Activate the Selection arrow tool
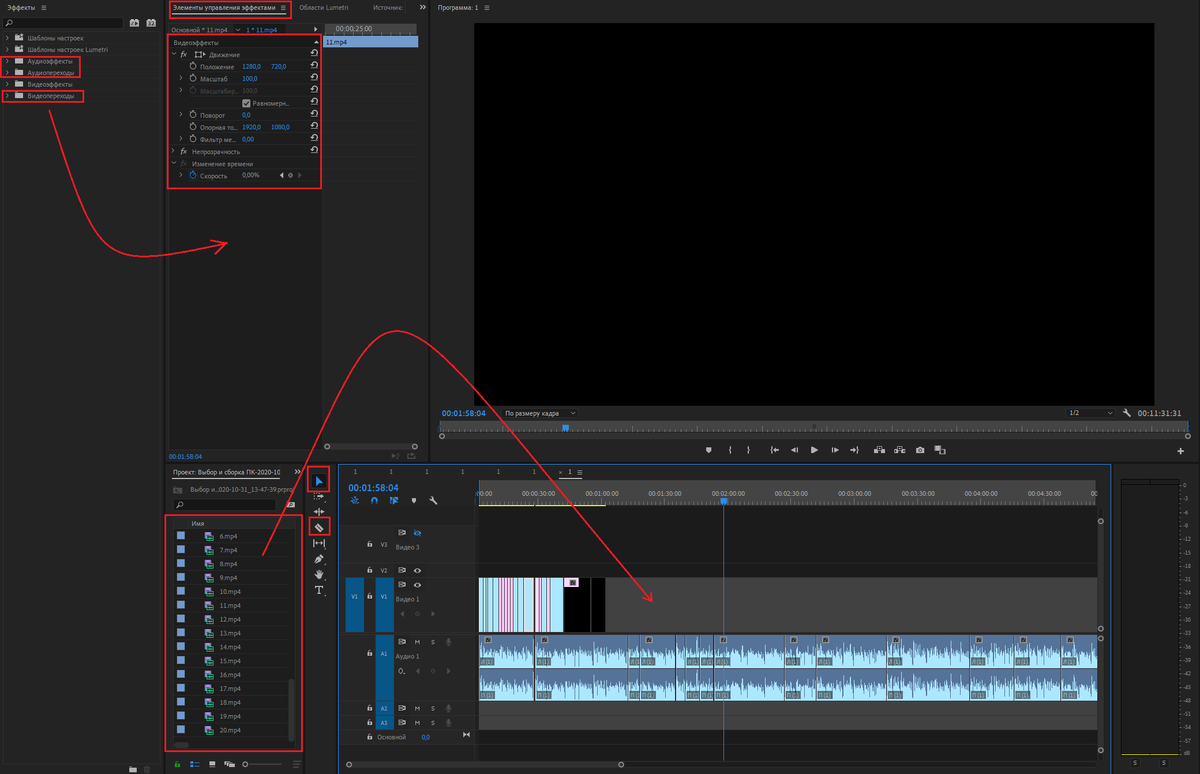This screenshot has width=1200, height=774. [319, 481]
